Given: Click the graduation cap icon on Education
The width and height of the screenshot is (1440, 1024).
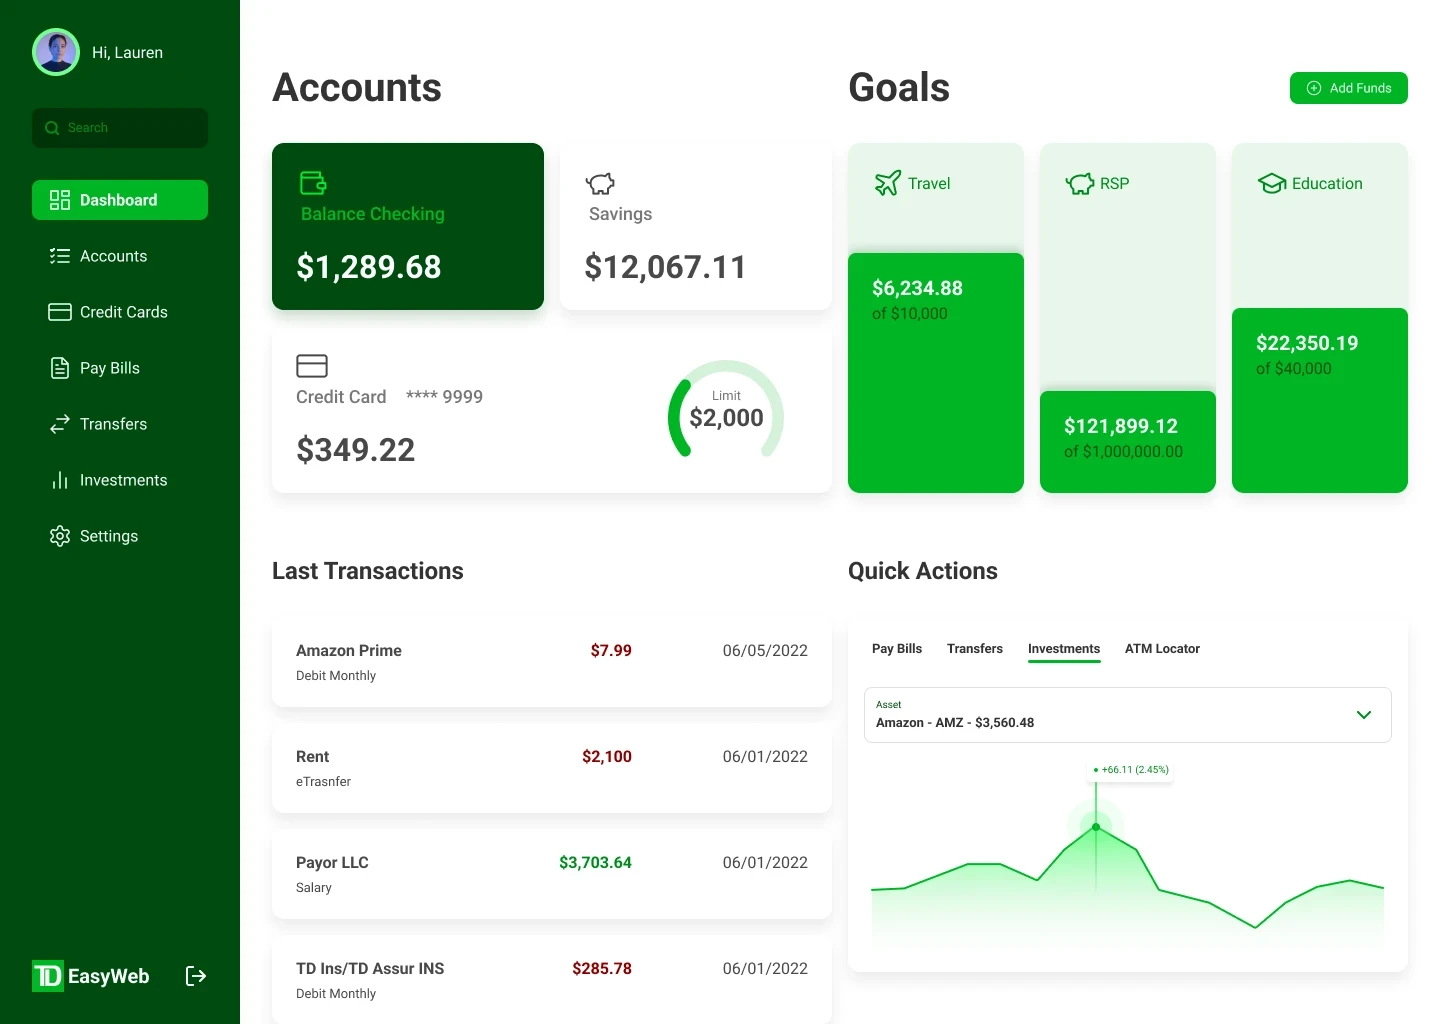Looking at the screenshot, I should pos(1272,183).
